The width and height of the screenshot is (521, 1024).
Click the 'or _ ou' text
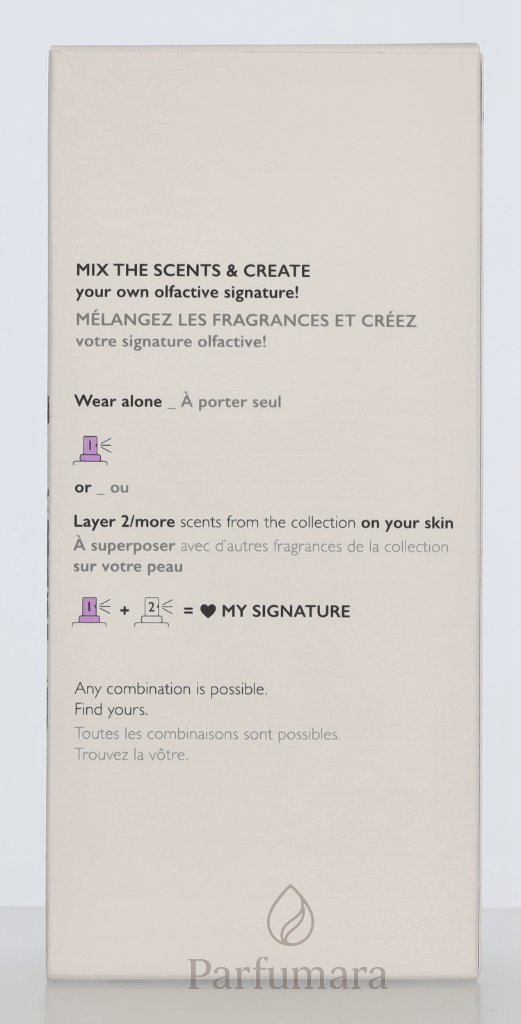pos(101,488)
